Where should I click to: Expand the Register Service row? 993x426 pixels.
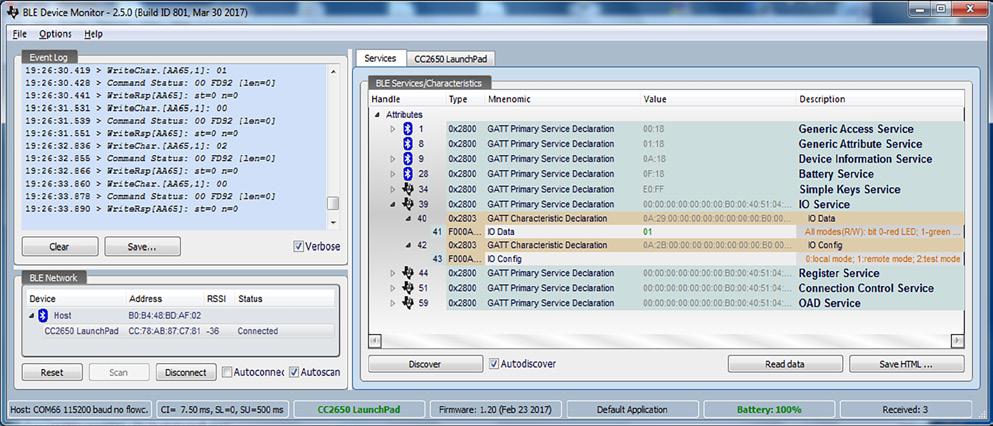393,273
